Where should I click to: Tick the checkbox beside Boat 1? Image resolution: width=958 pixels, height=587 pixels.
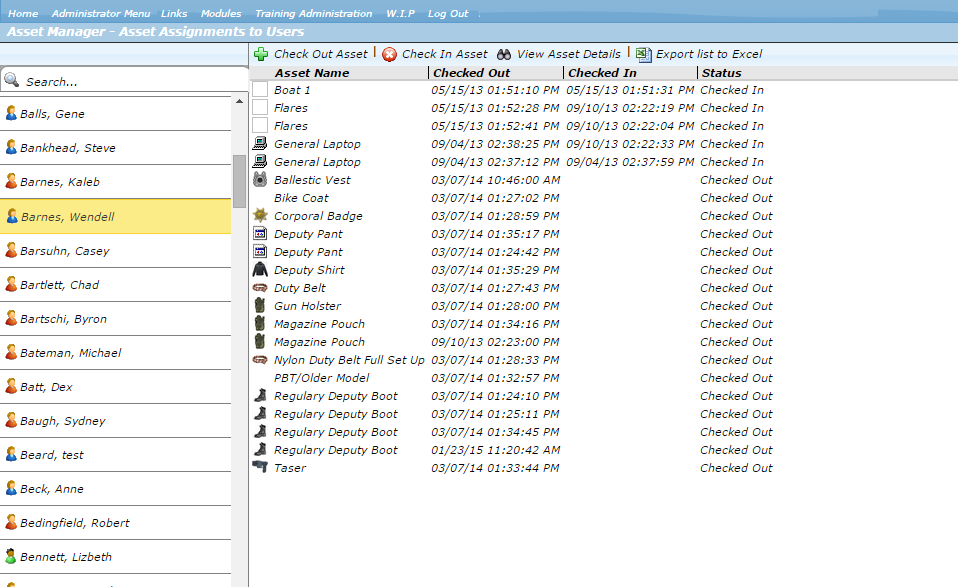[x=260, y=90]
